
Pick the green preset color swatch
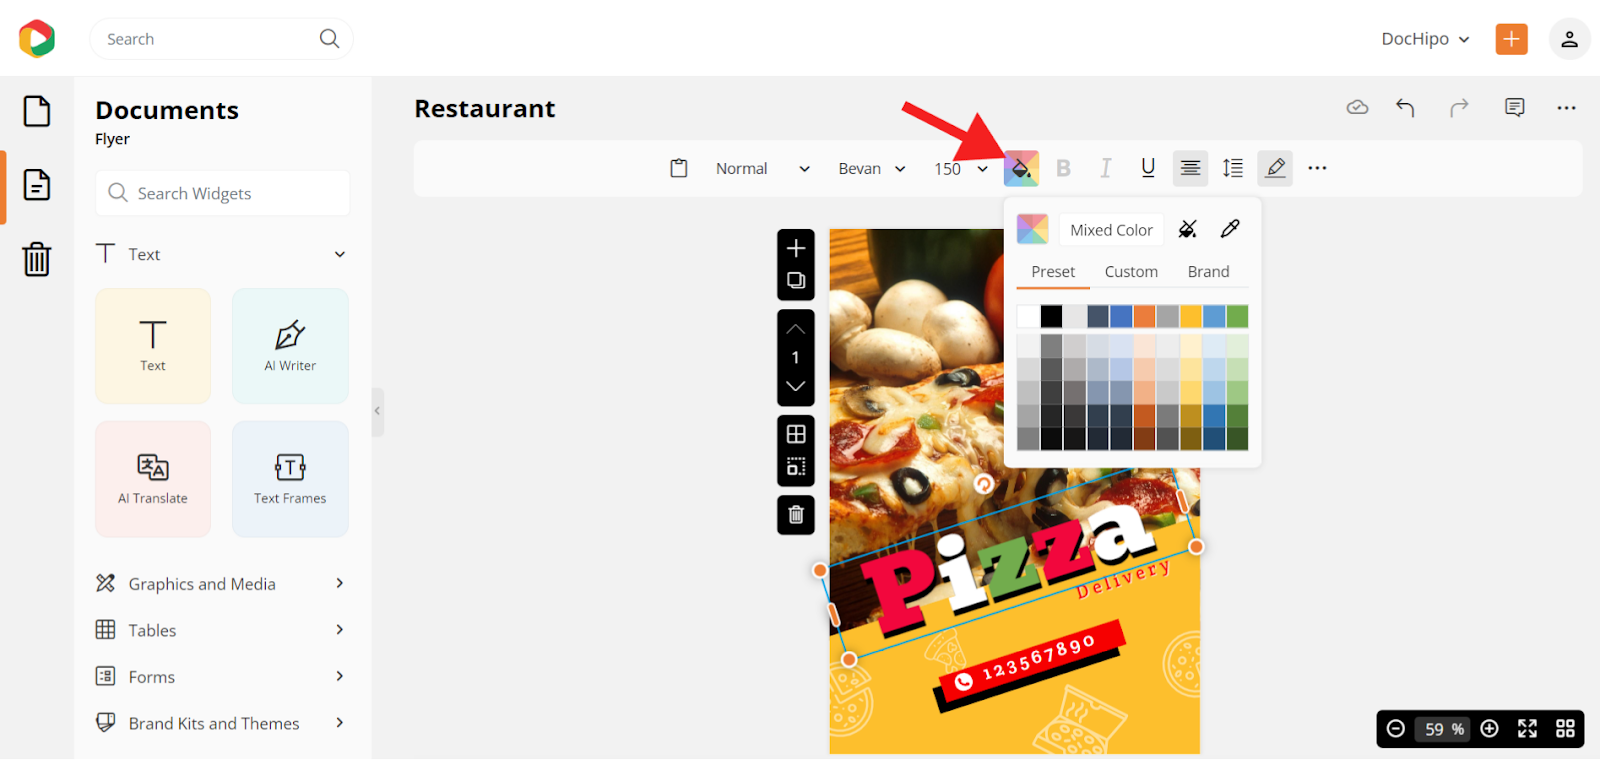(x=1237, y=316)
